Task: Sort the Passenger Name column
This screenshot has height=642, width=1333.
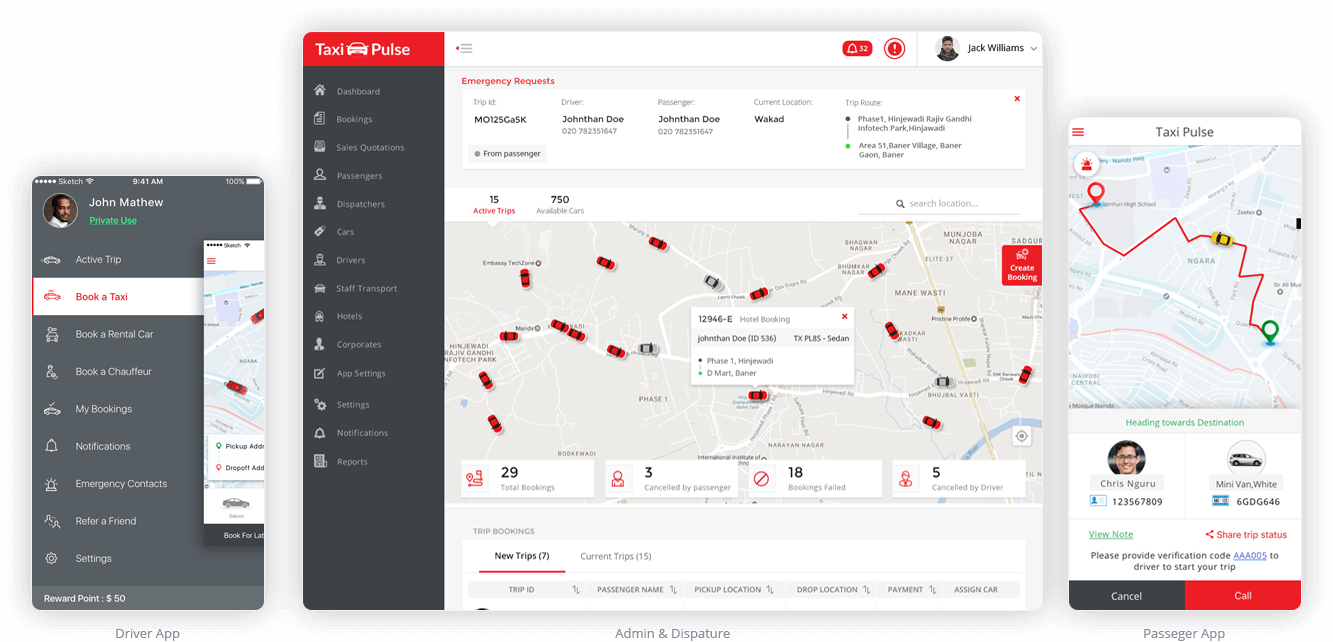Action: click(x=673, y=590)
